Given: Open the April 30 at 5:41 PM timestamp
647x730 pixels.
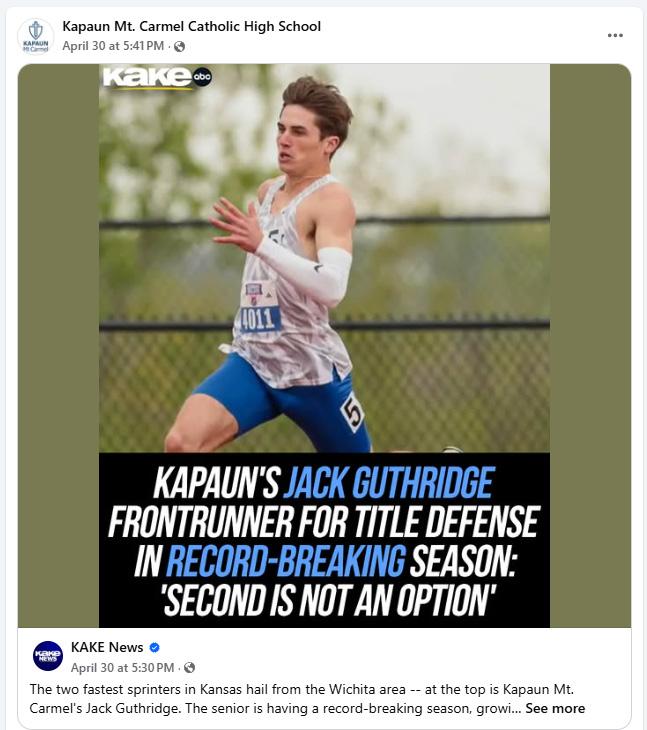Looking at the screenshot, I should 113,46.
